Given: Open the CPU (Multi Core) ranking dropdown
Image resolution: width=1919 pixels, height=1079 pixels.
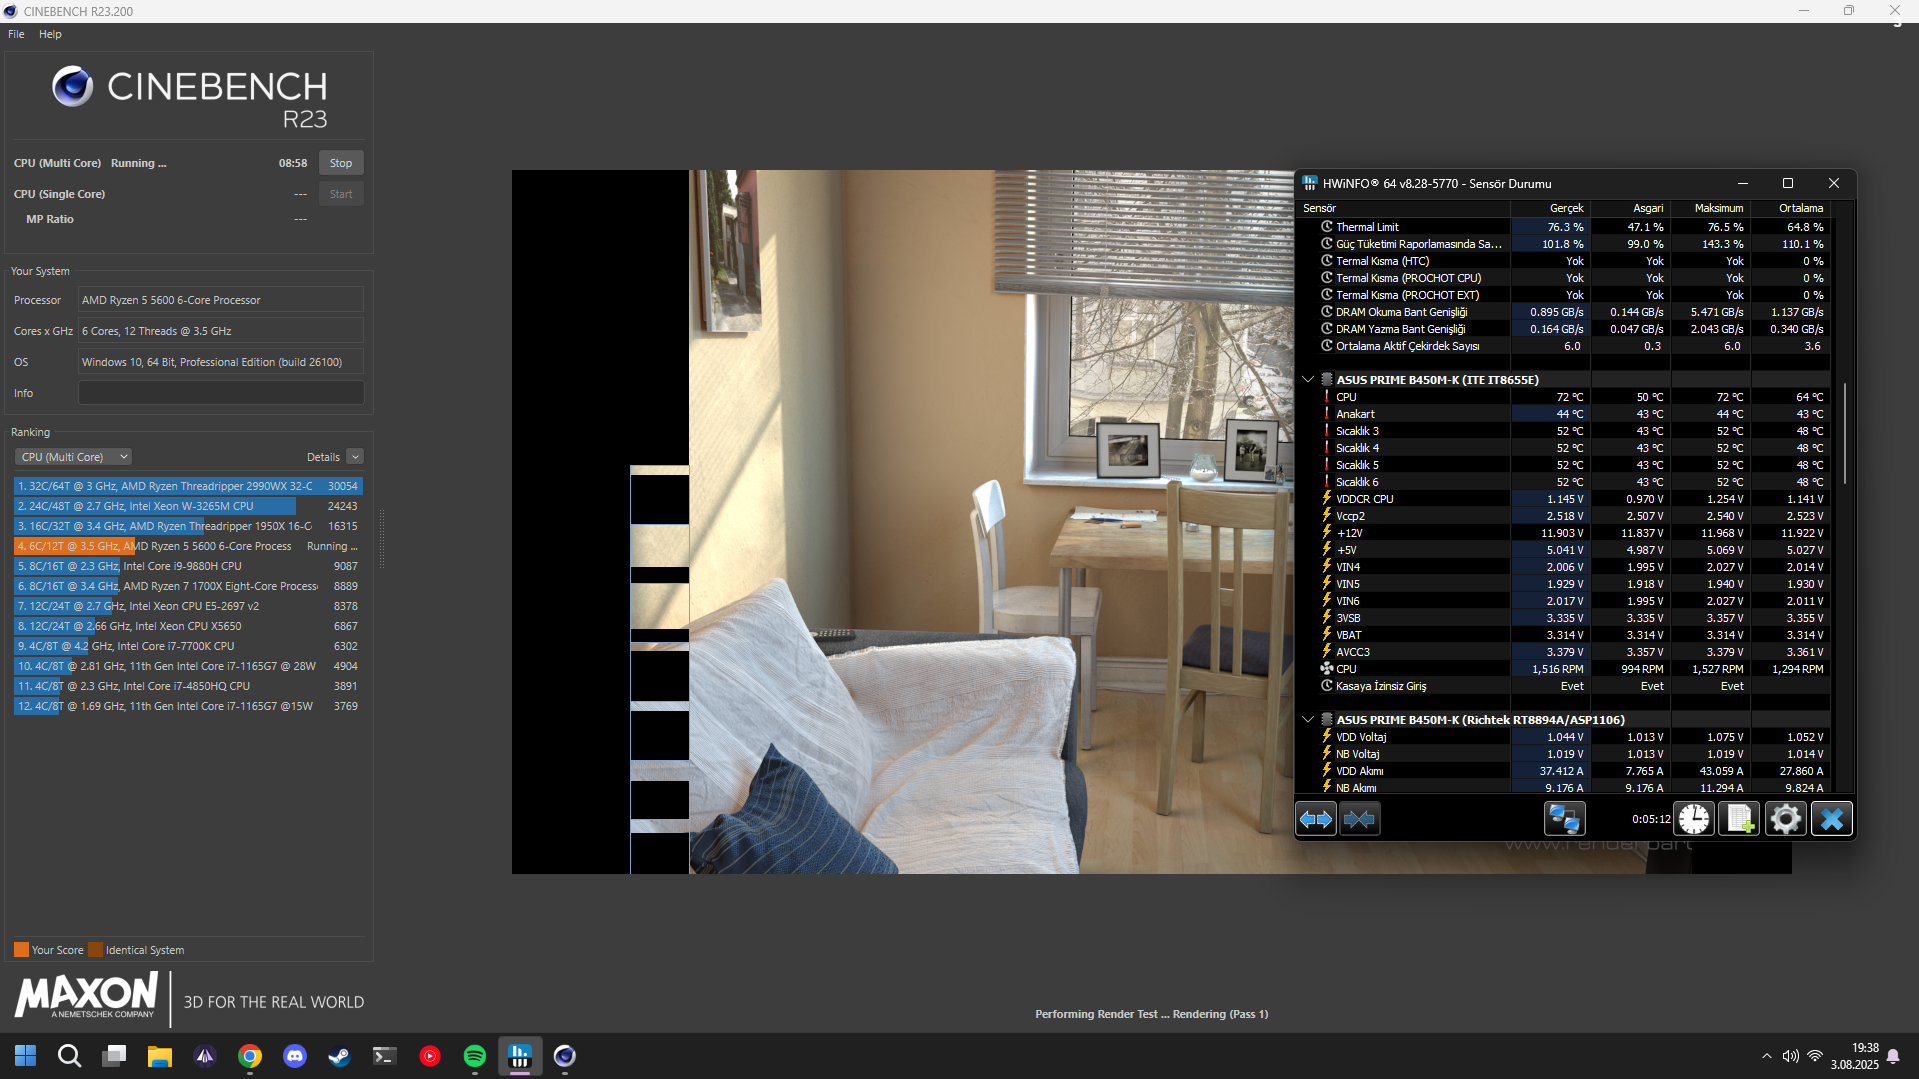Looking at the screenshot, I should coord(74,457).
